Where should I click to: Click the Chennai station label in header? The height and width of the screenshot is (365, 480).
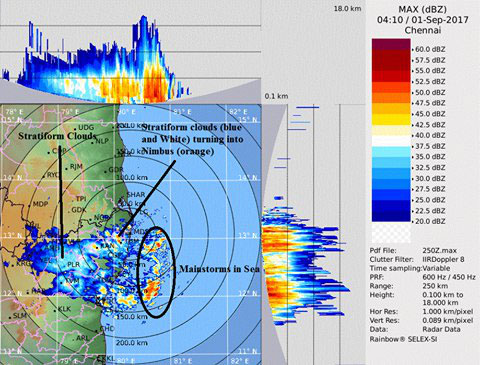[423, 30]
